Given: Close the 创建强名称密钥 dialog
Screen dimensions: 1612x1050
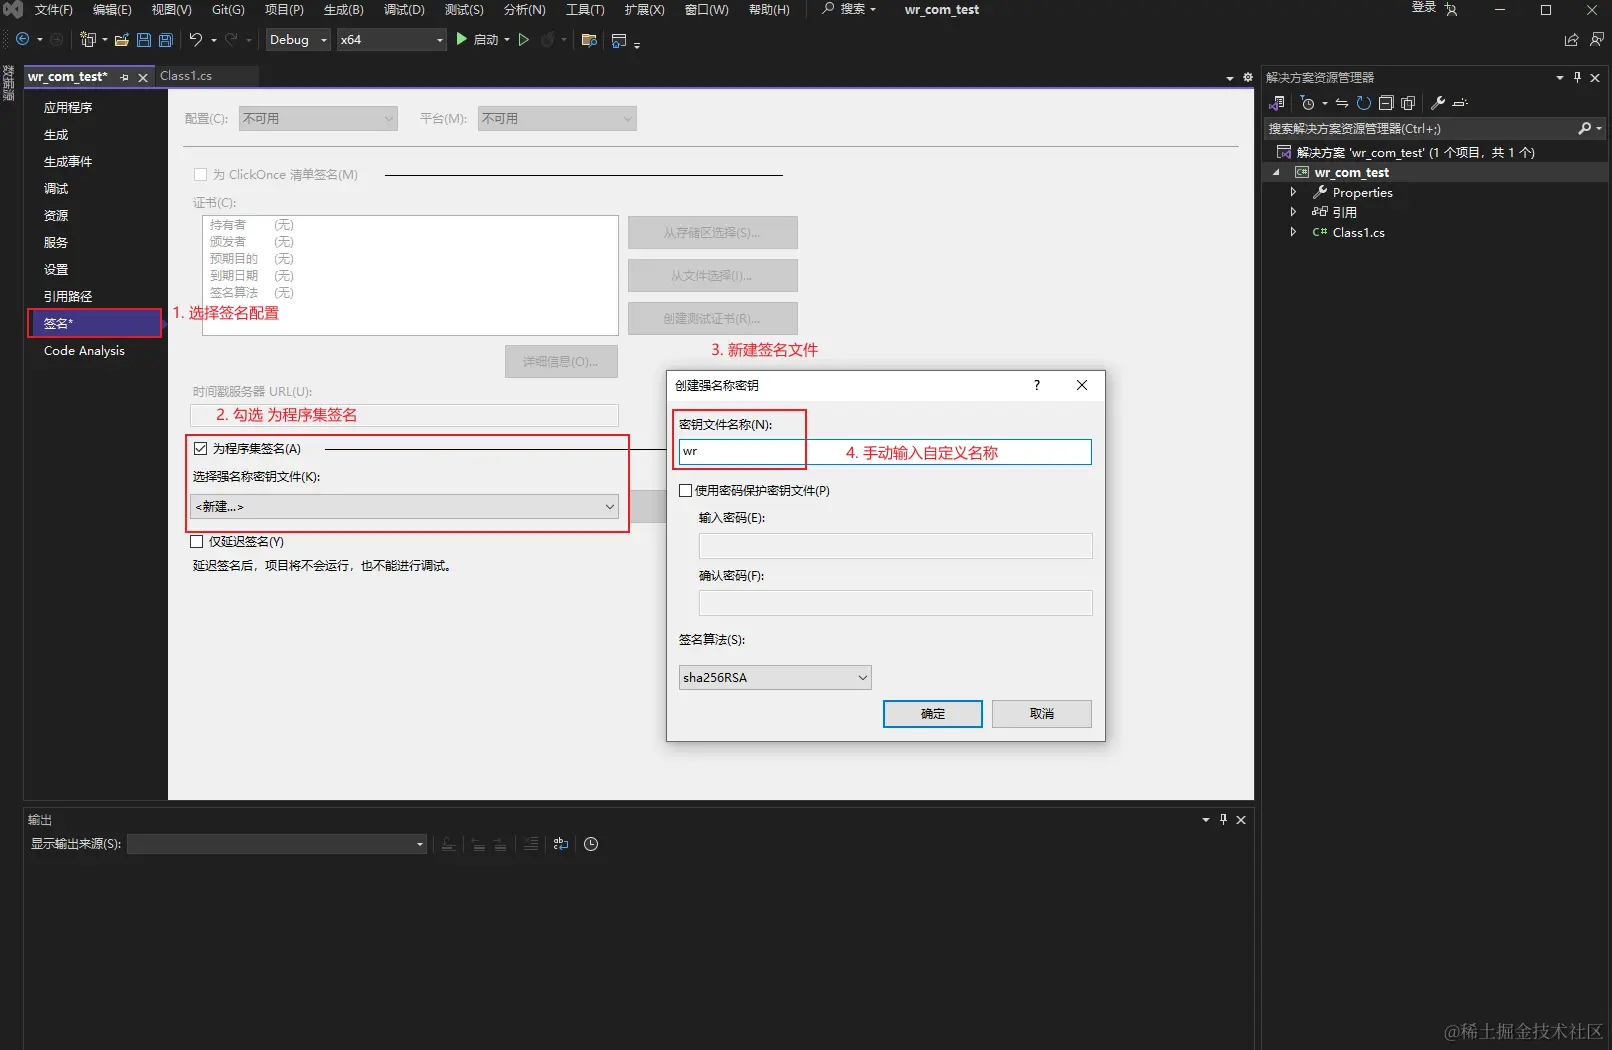Looking at the screenshot, I should point(1082,385).
